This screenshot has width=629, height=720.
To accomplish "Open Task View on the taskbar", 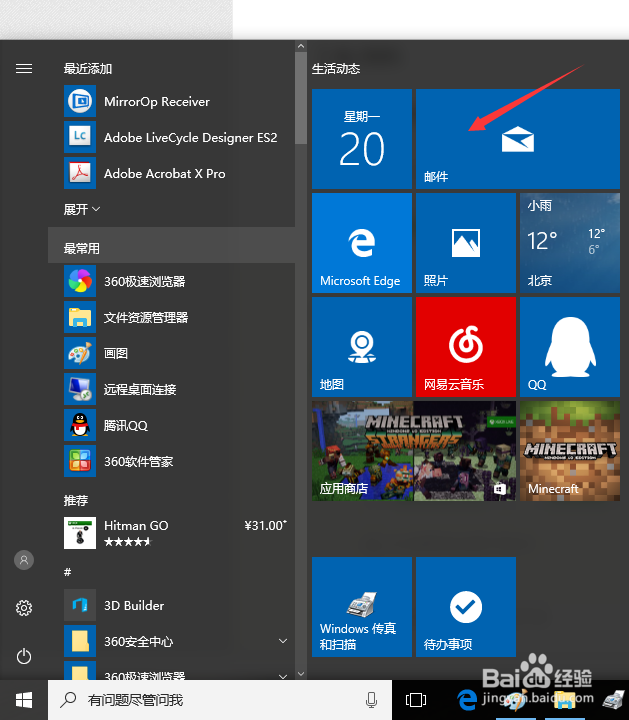I will (416, 700).
